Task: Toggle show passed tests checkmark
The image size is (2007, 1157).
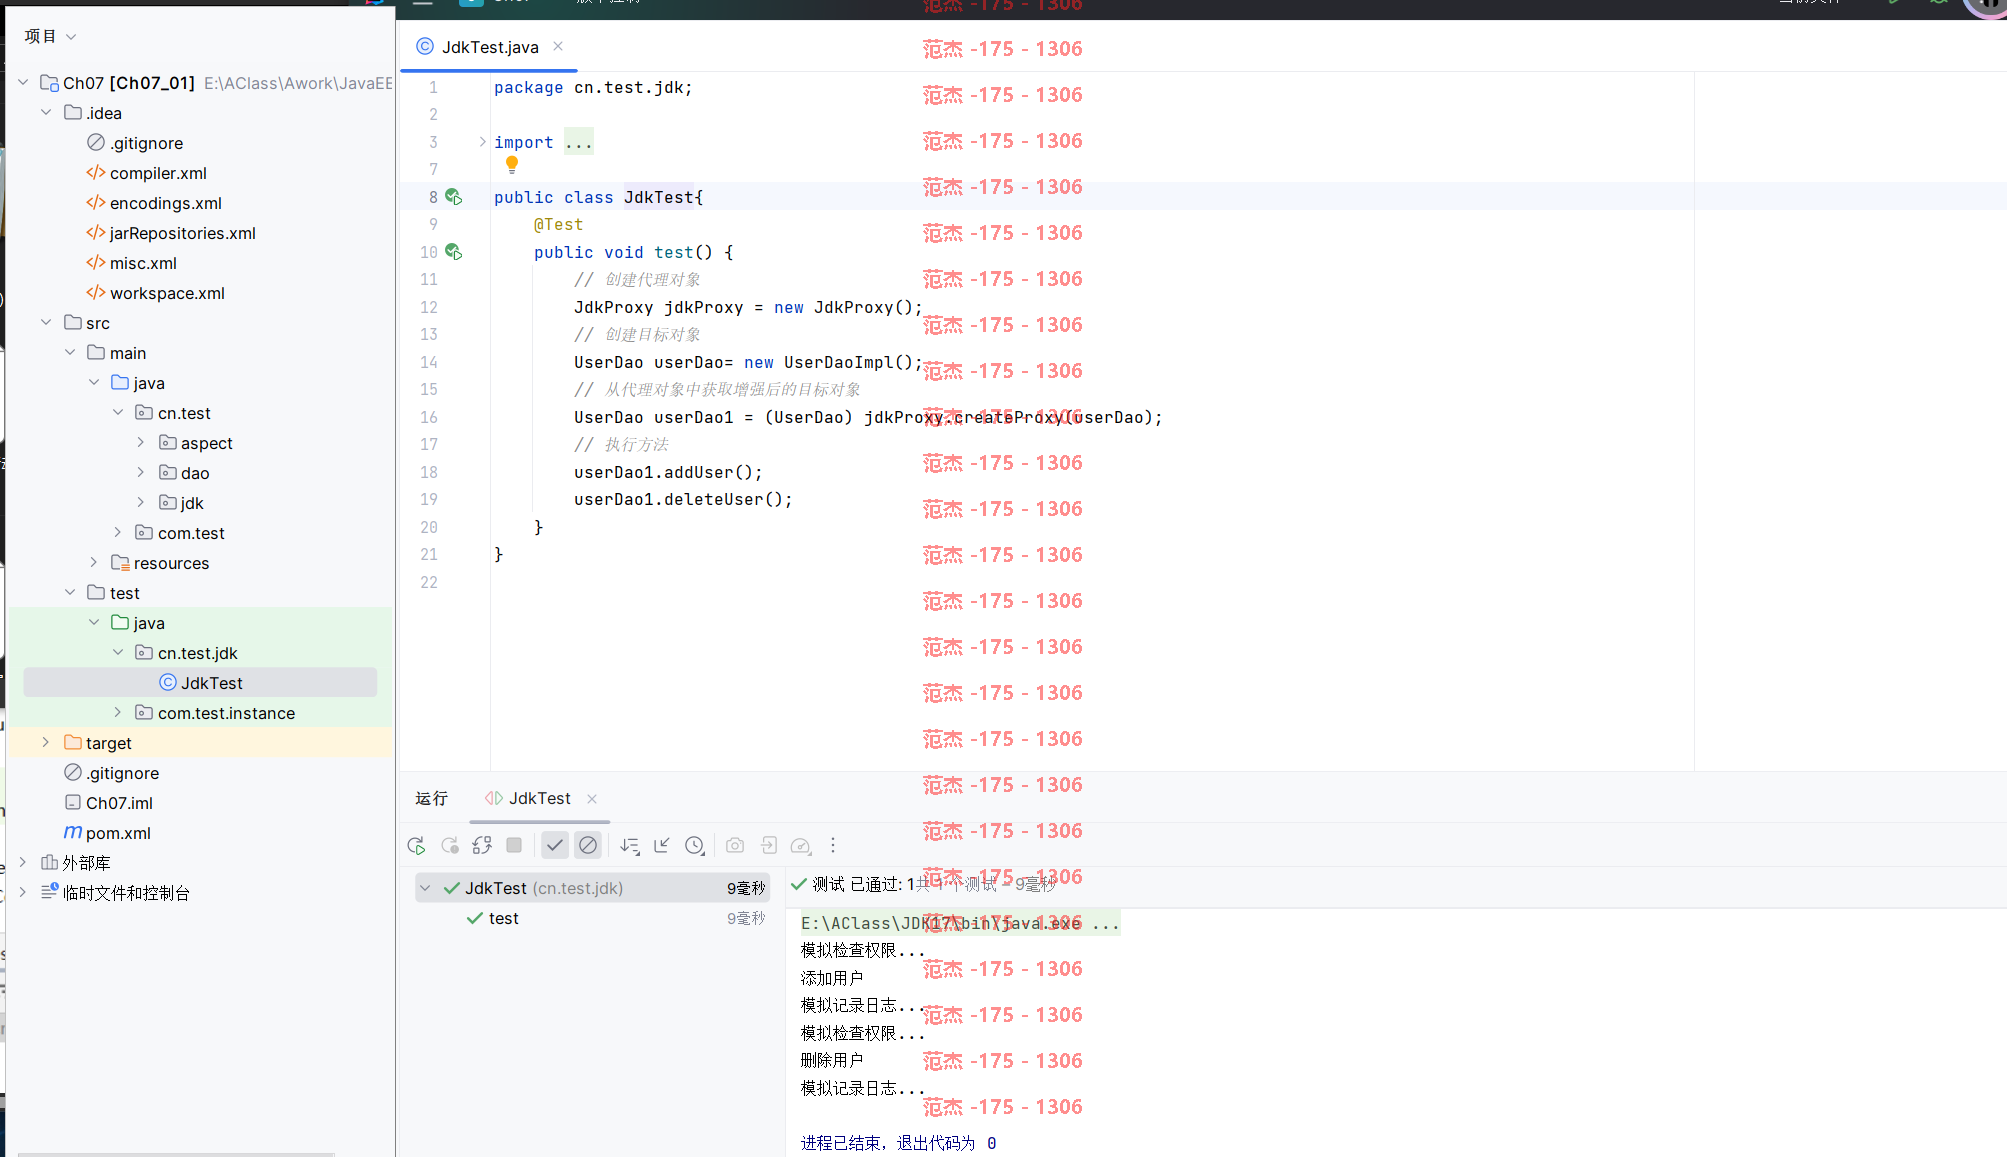Action: [555, 846]
